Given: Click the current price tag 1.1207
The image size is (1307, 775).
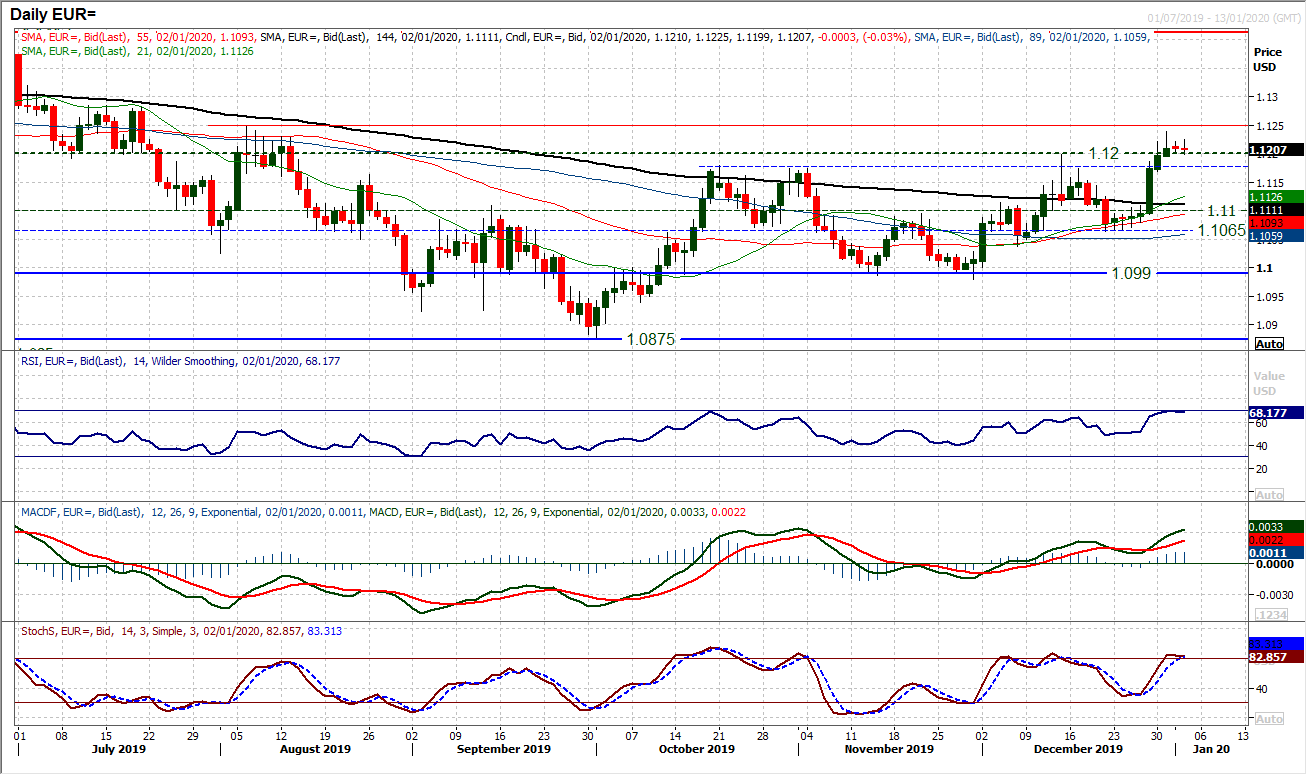Looking at the screenshot, I should point(1277,149).
